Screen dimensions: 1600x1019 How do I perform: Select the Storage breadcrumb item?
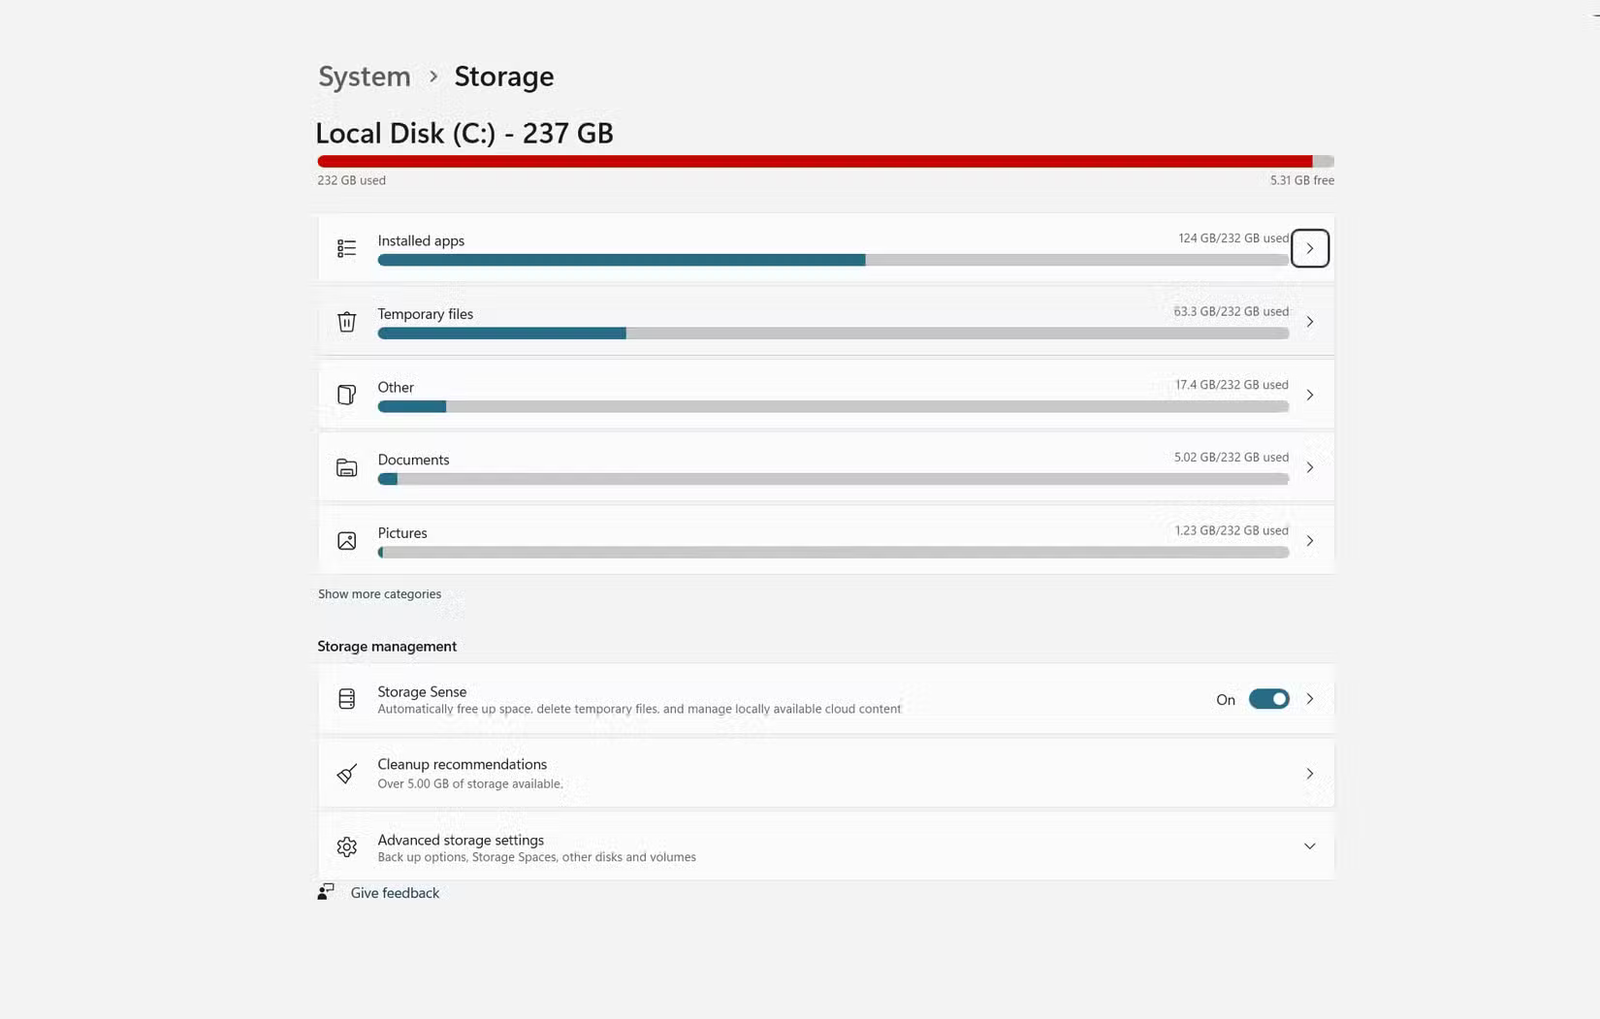(504, 76)
